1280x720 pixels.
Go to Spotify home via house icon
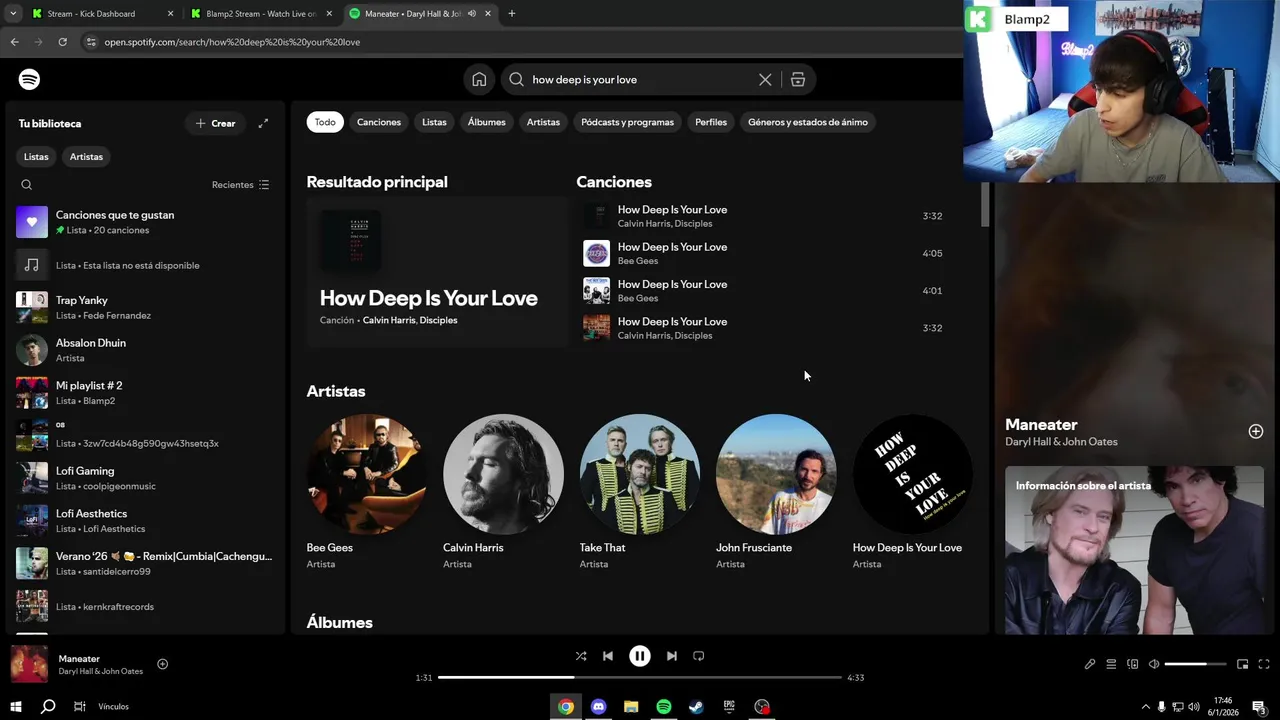[479, 80]
